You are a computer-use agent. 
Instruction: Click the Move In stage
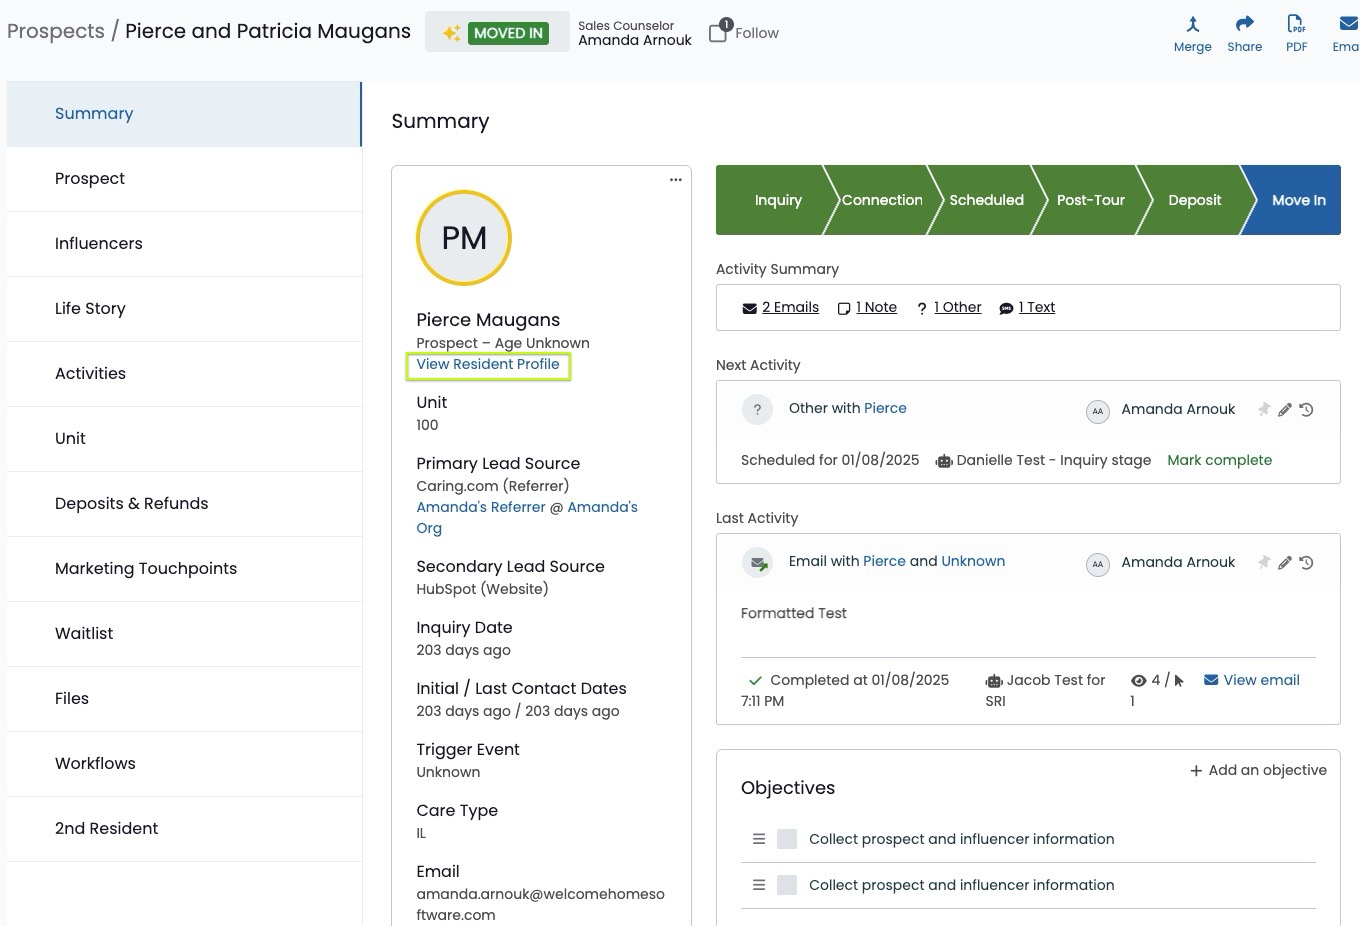1296,200
